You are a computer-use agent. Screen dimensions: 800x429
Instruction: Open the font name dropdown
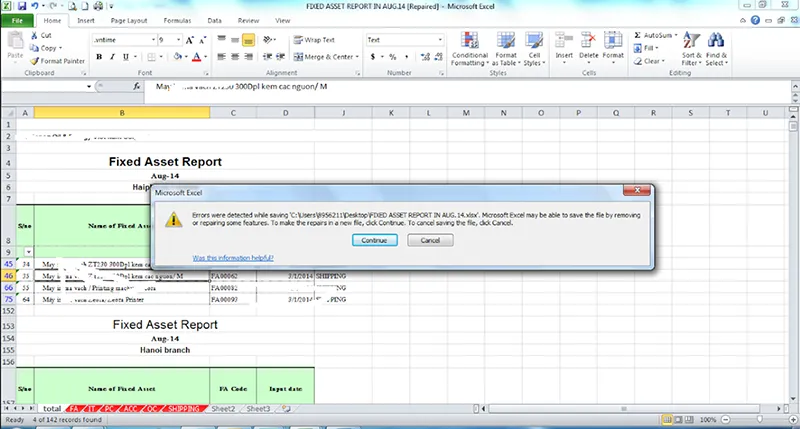coord(153,40)
